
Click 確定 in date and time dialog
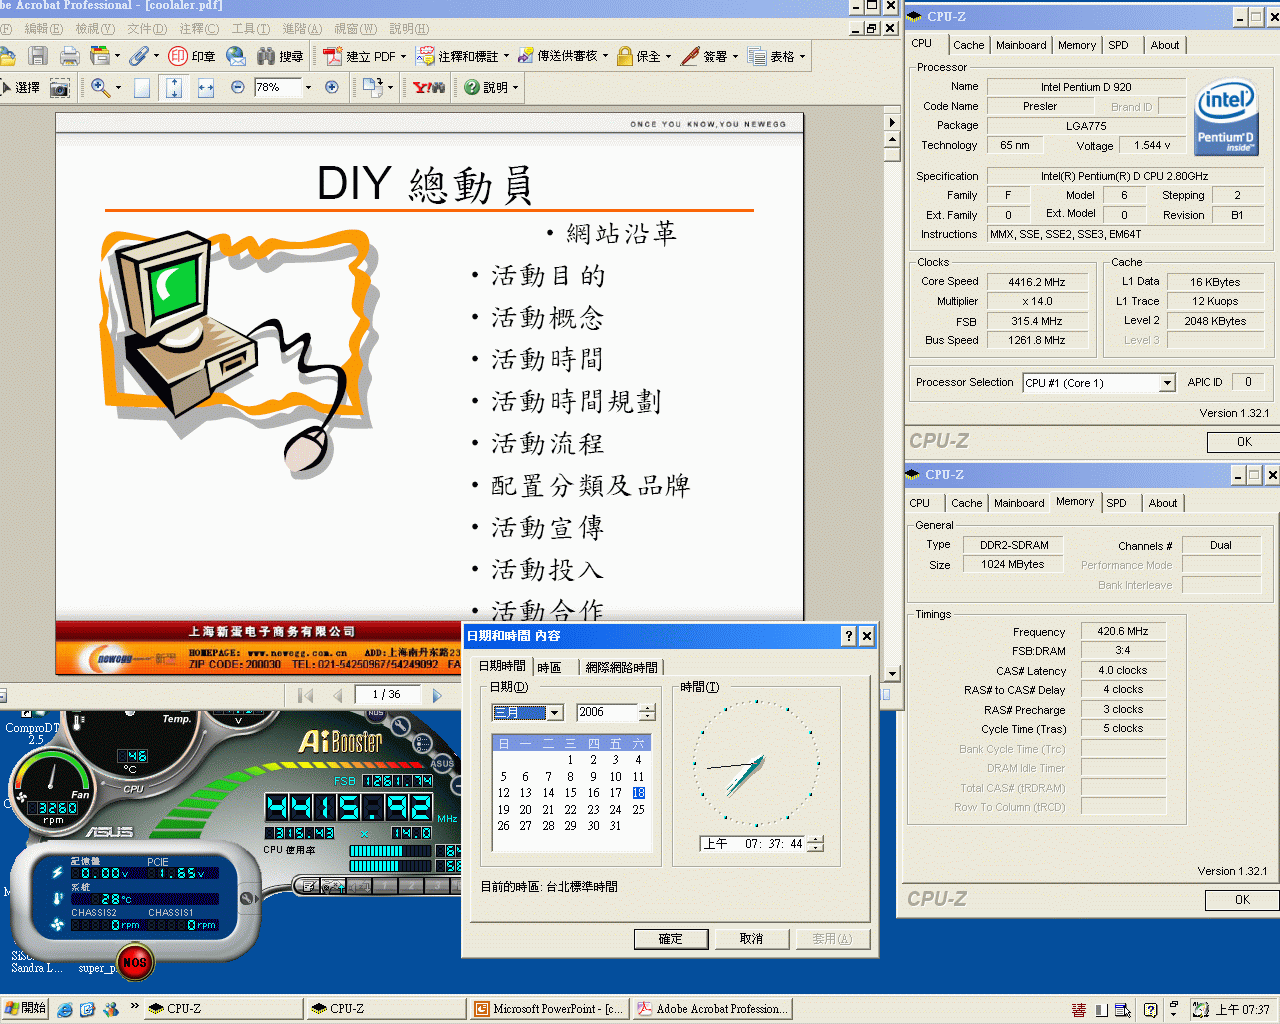coord(671,939)
